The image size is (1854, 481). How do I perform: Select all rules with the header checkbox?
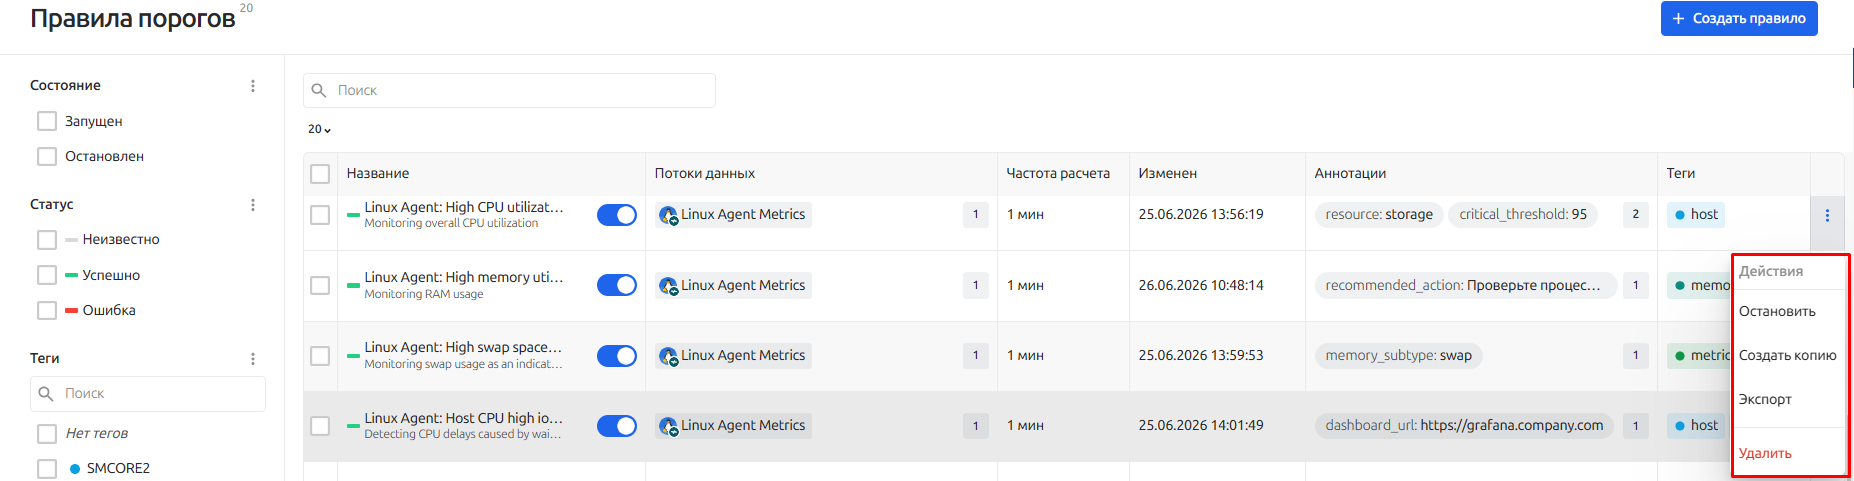(320, 174)
